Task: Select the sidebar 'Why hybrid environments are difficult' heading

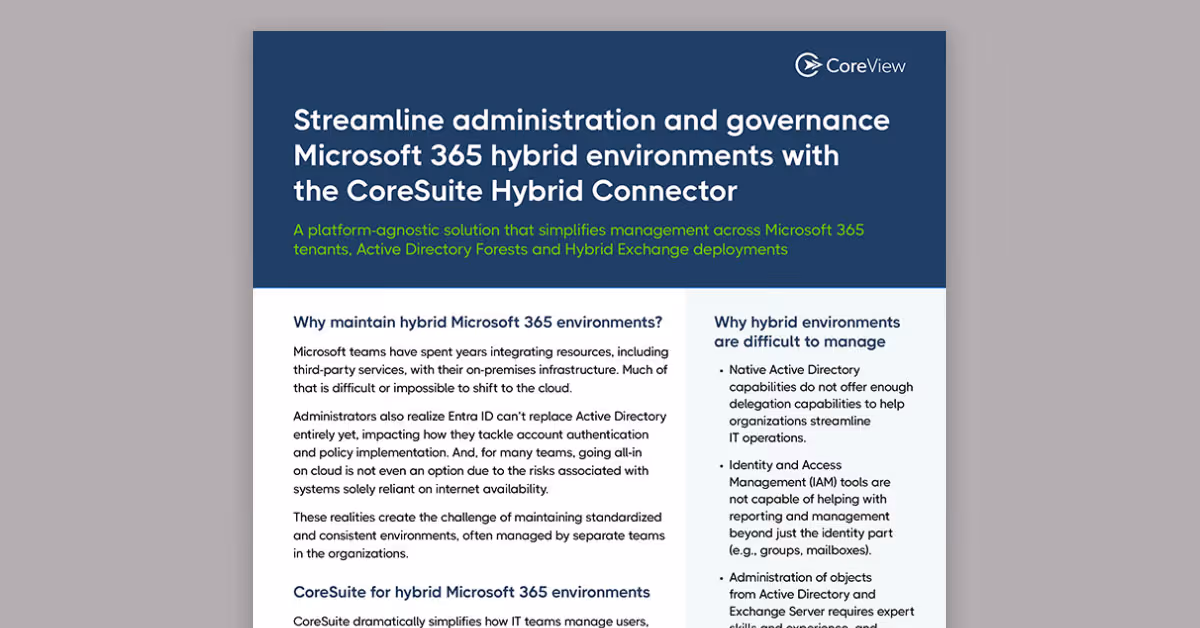Action: pos(807,331)
